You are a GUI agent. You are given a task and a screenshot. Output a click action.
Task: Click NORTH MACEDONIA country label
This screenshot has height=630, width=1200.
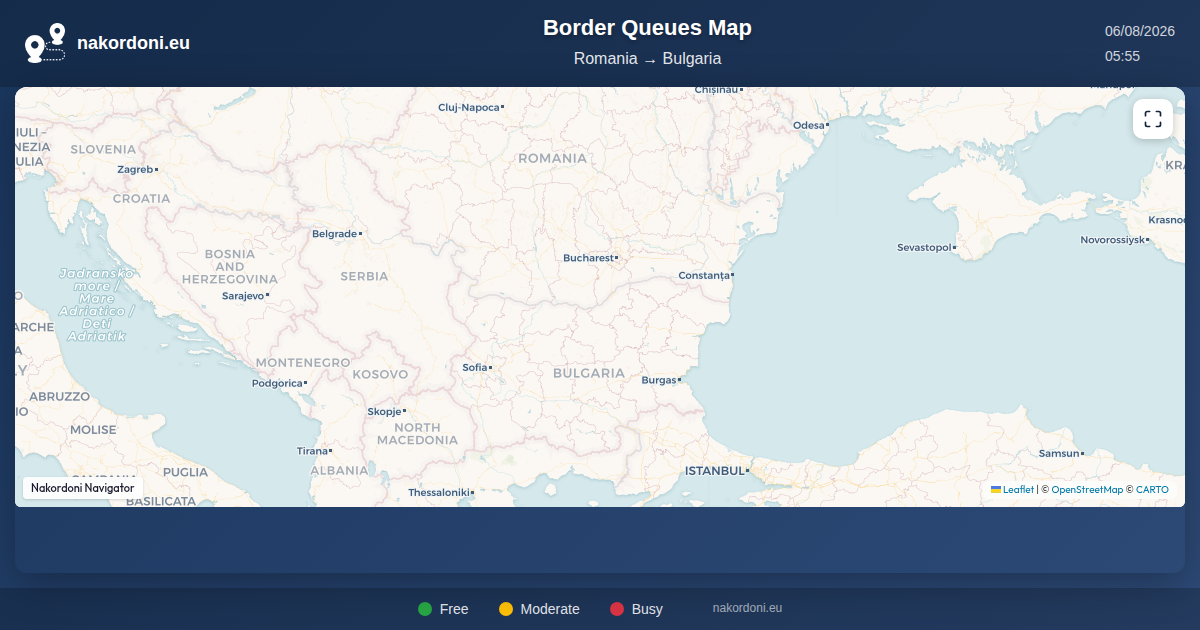(x=417, y=434)
